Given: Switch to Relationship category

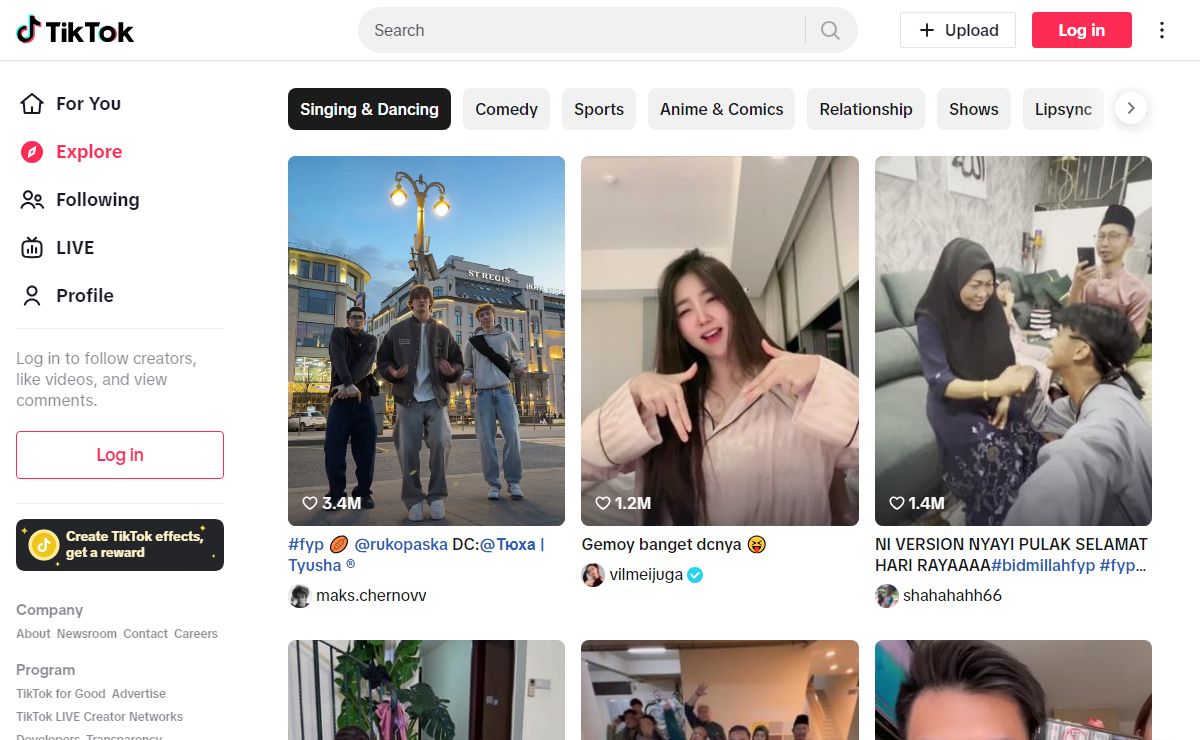Looking at the screenshot, I should [866, 109].
